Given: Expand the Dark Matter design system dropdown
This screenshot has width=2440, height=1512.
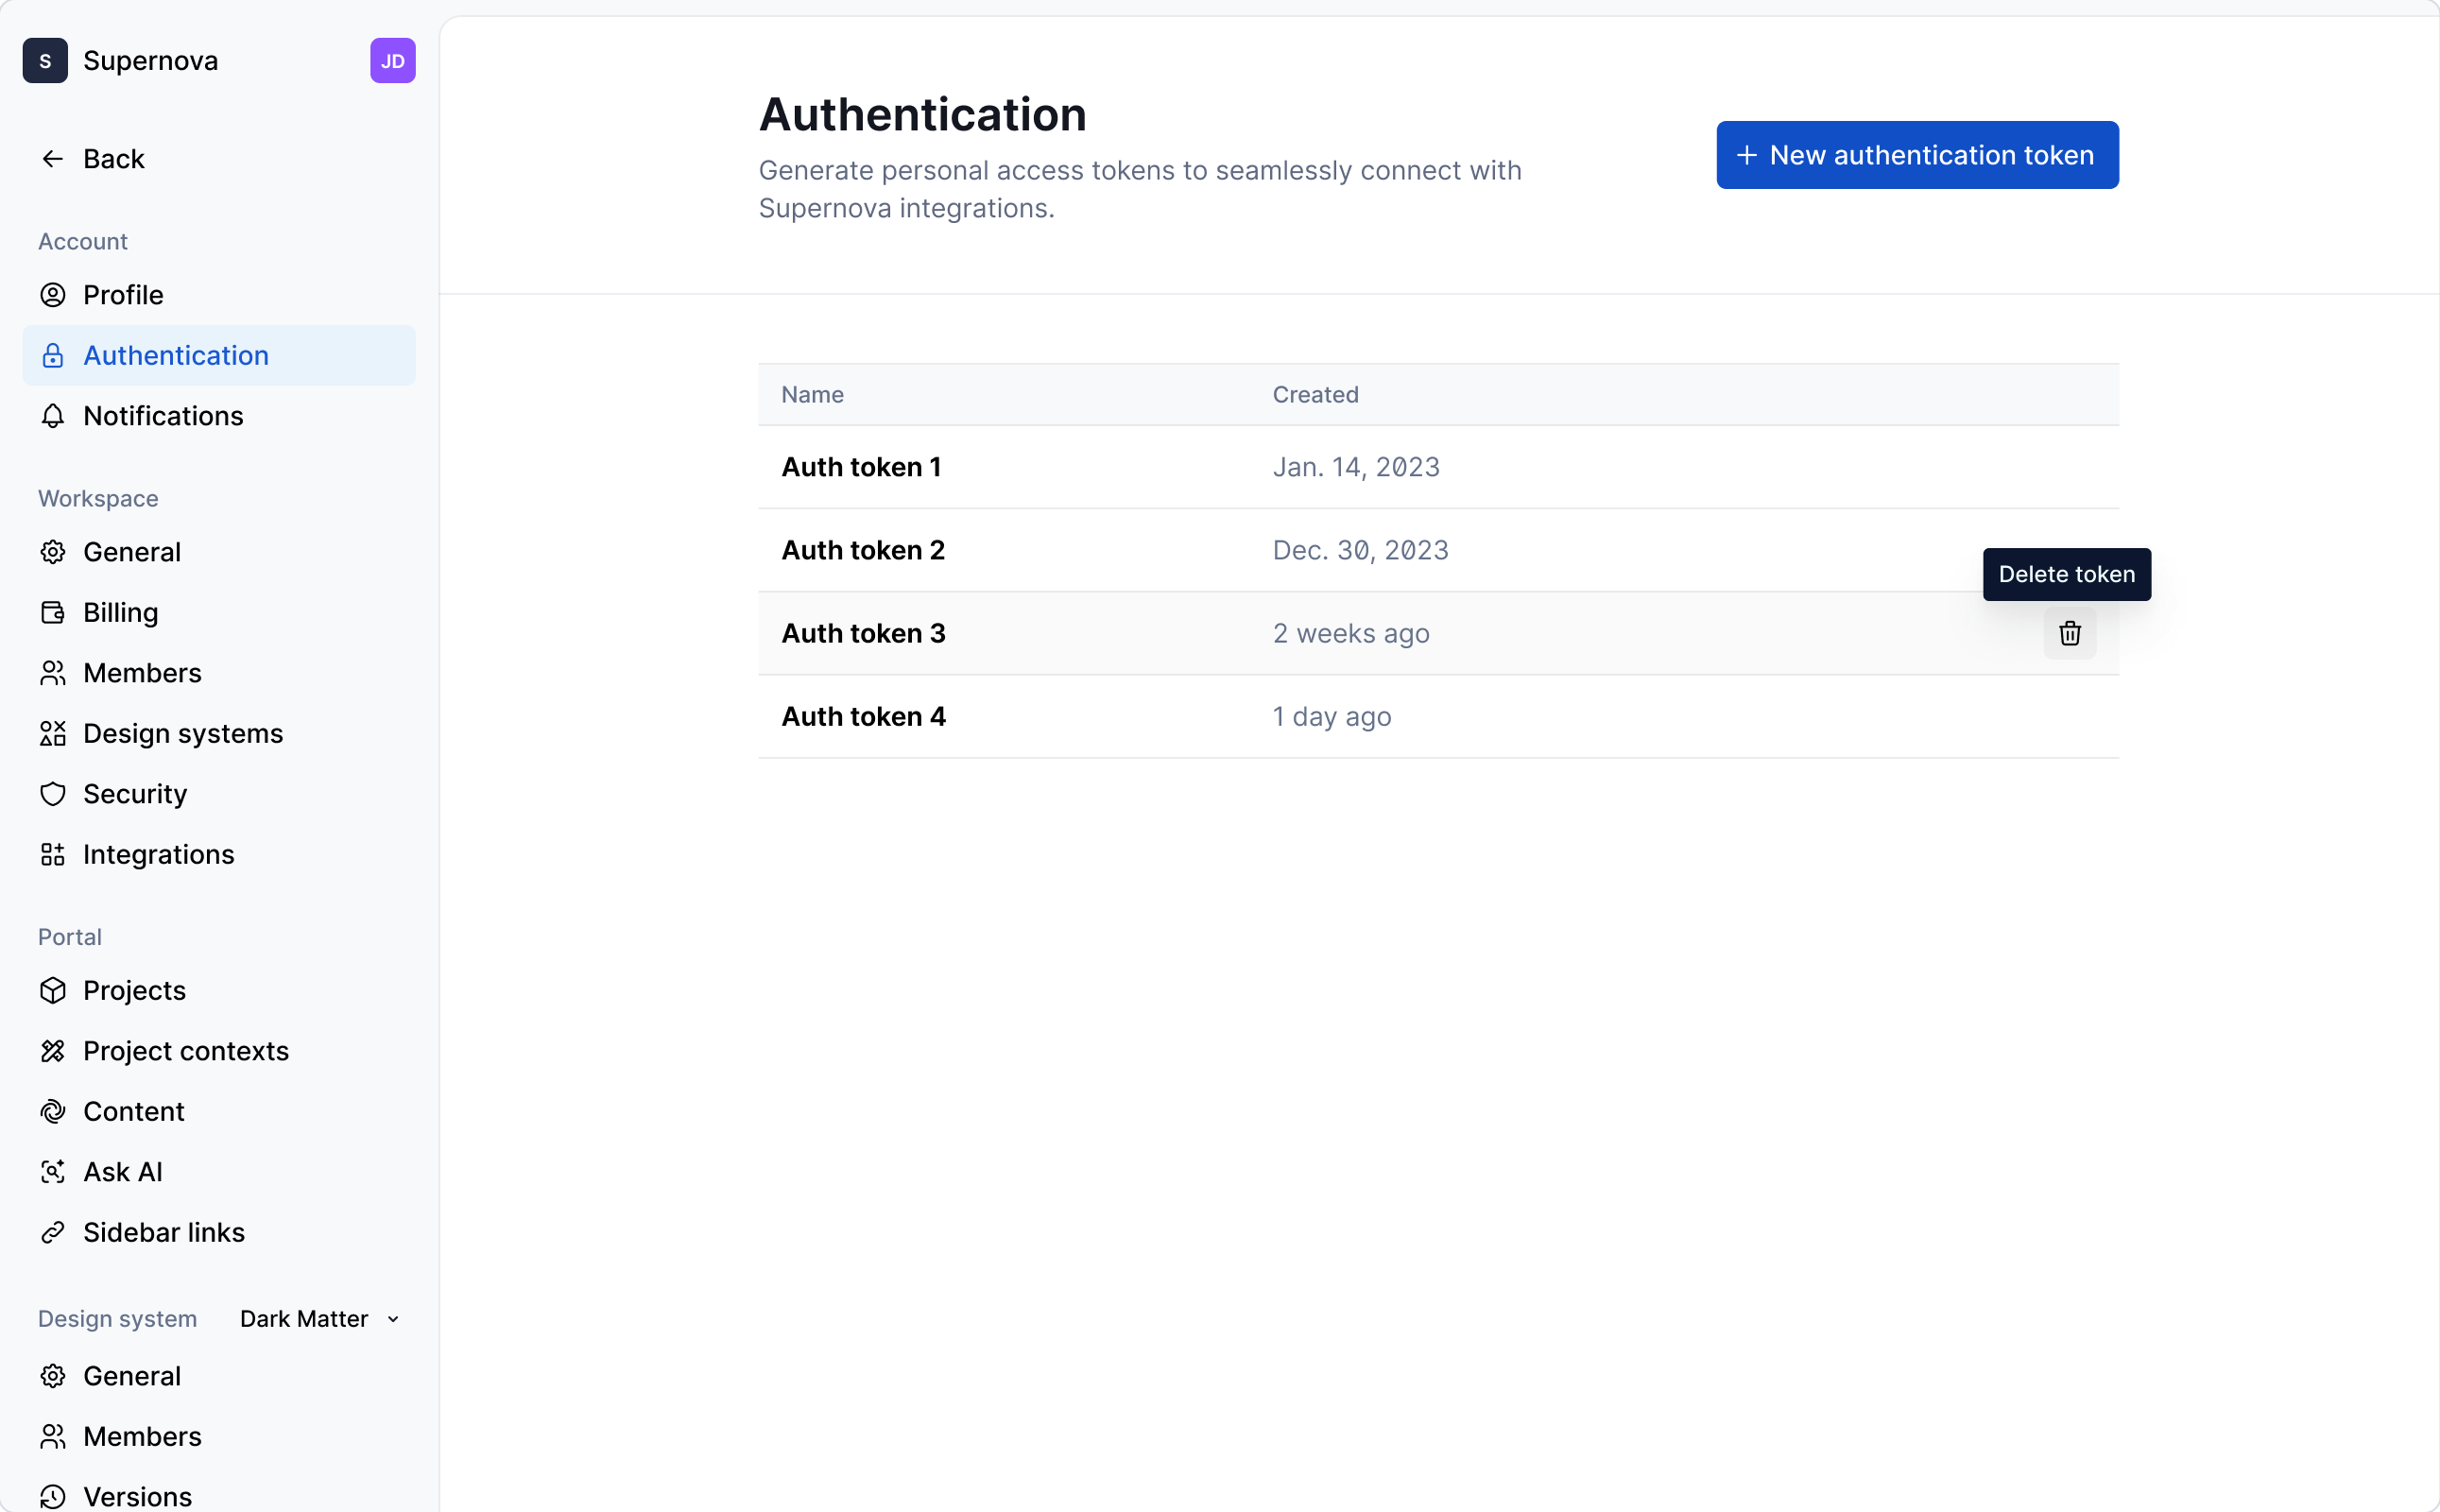Looking at the screenshot, I should (318, 1318).
